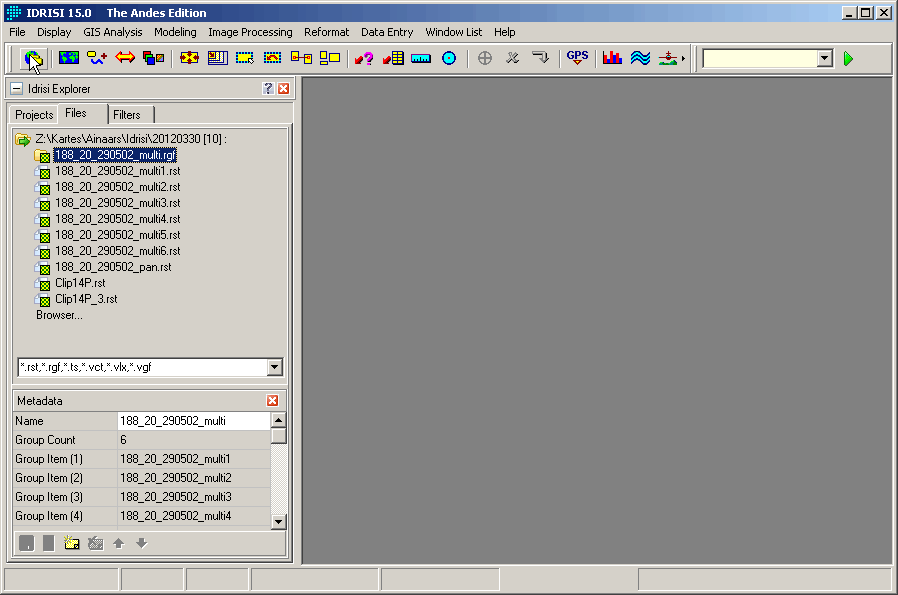This screenshot has width=898, height=595.
Task: Collapse Idrisi Explorer with minus button
Action: pos(17,88)
